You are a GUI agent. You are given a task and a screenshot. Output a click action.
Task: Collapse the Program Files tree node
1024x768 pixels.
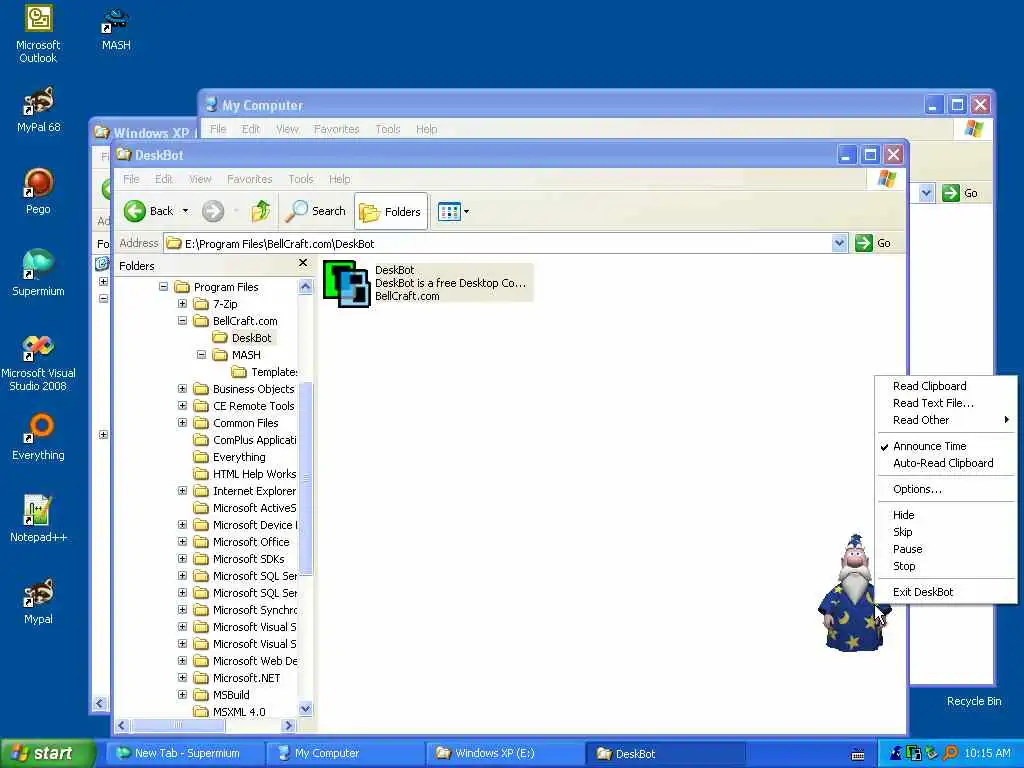(x=163, y=287)
